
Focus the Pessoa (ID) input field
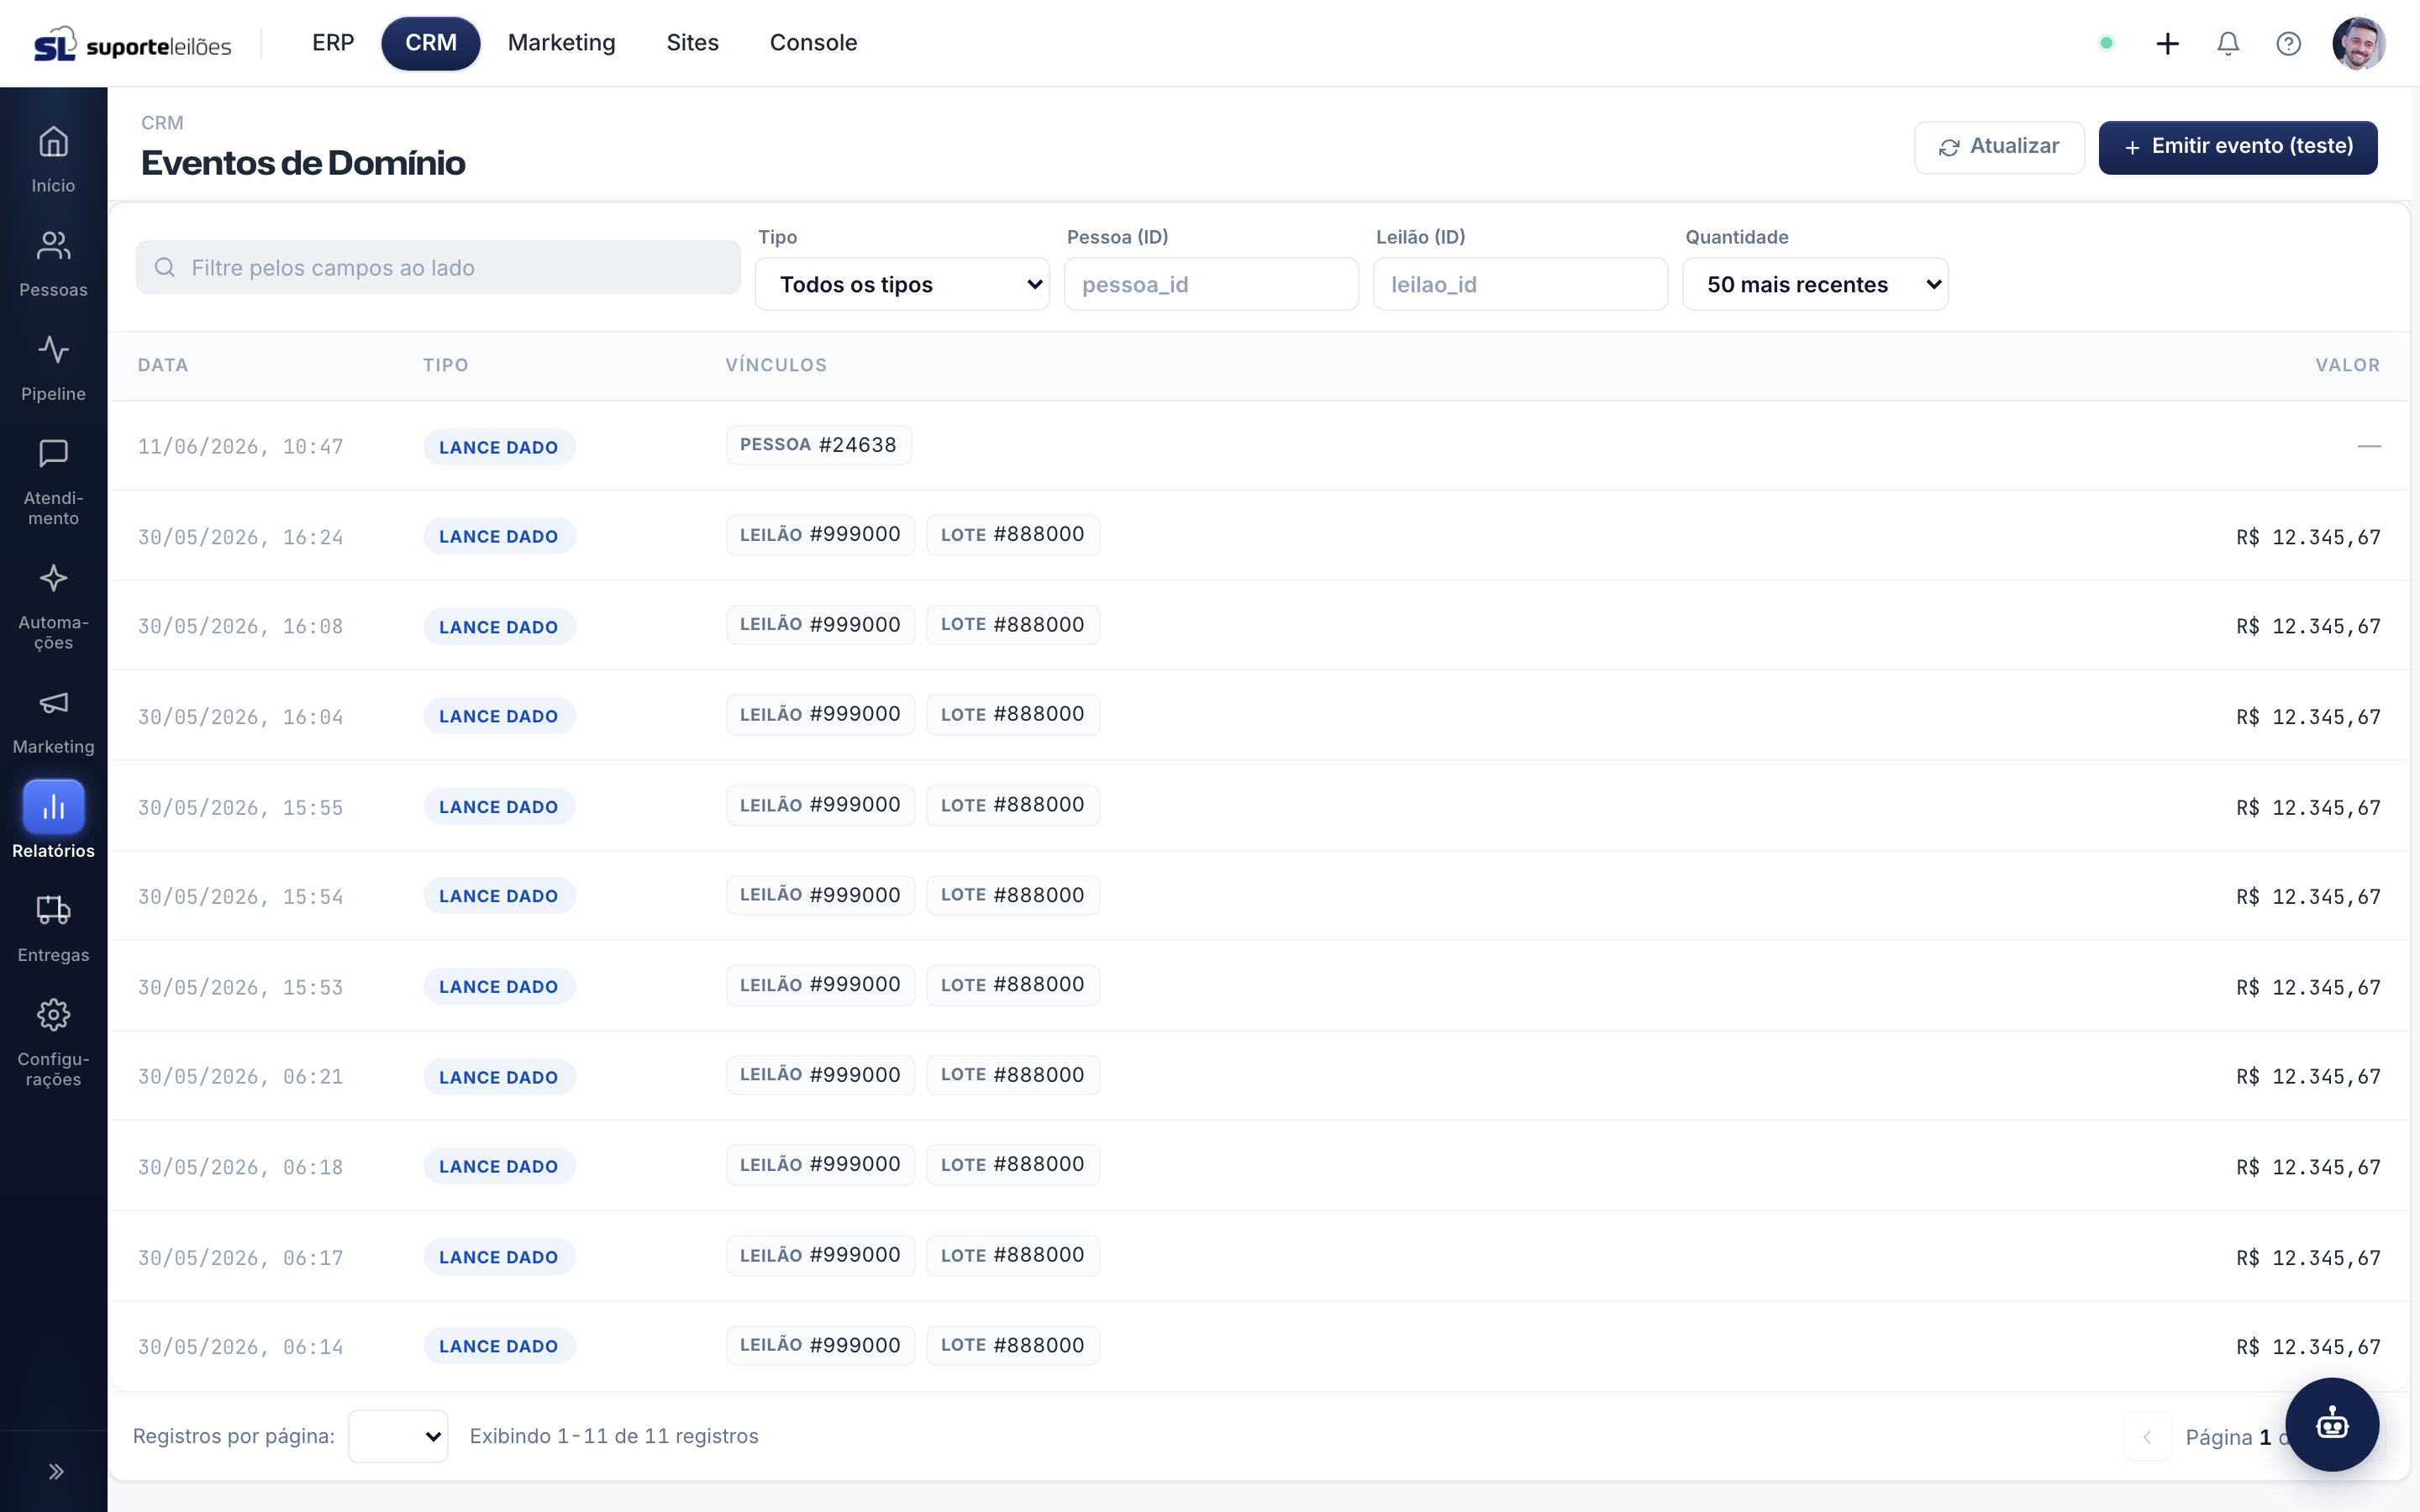coord(1211,284)
